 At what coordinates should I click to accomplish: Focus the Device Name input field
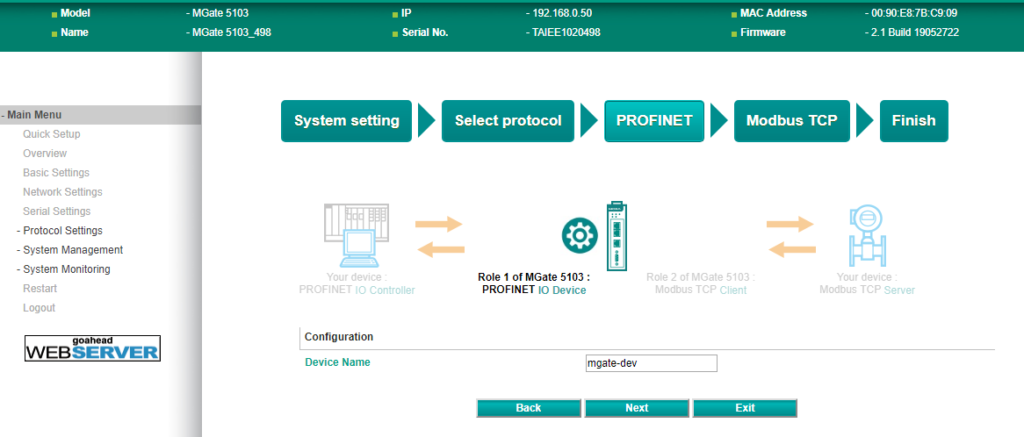point(651,363)
